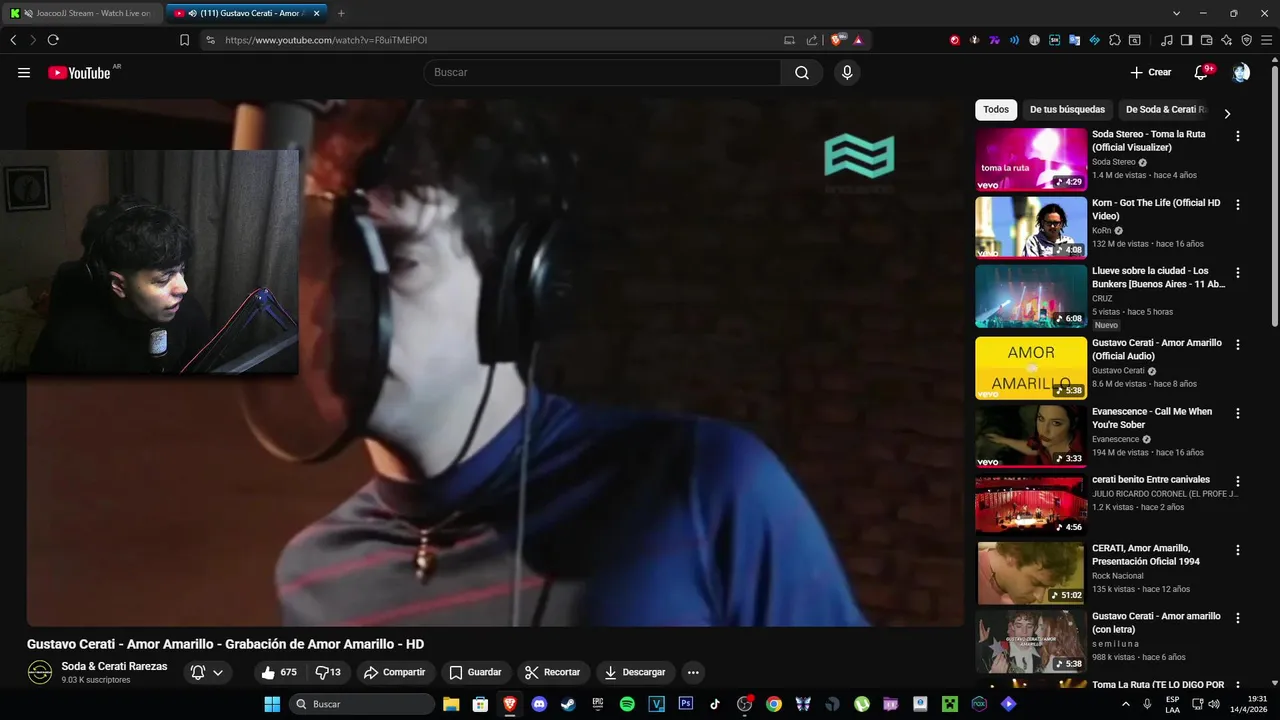Open options for cerati benito Entre canivales

(x=1238, y=481)
